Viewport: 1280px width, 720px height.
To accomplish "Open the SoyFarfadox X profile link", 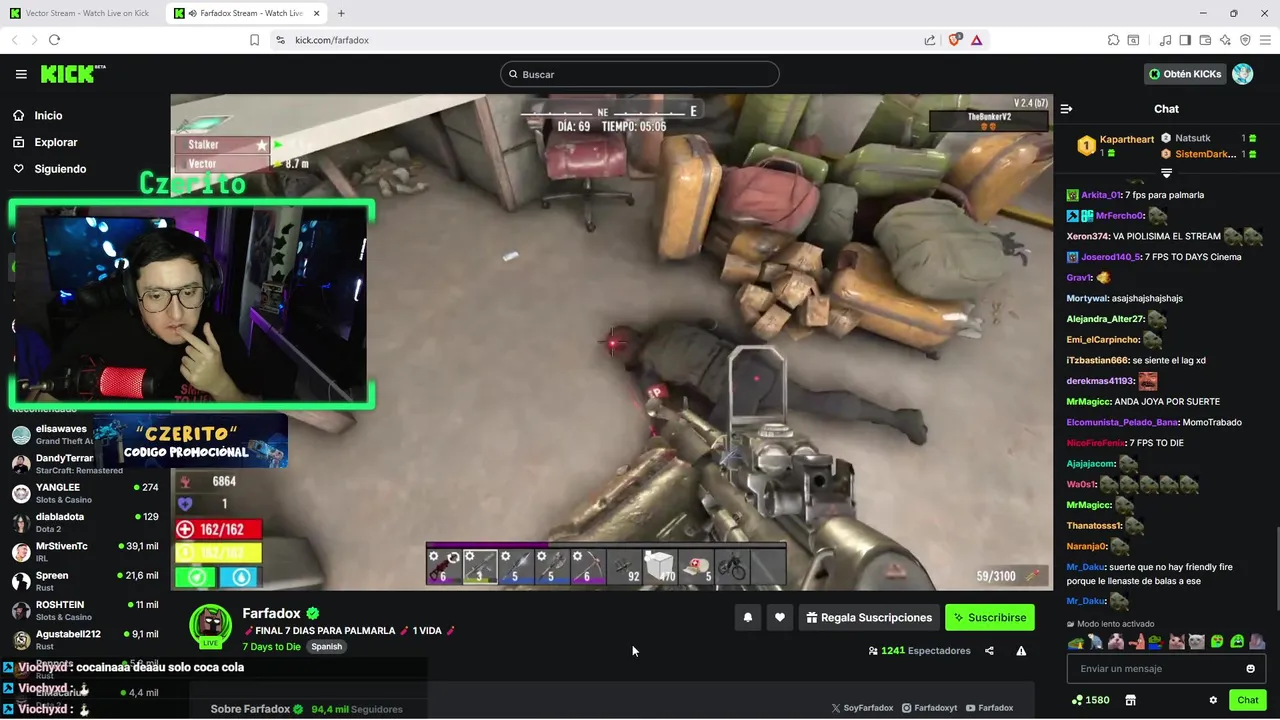I will point(862,708).
